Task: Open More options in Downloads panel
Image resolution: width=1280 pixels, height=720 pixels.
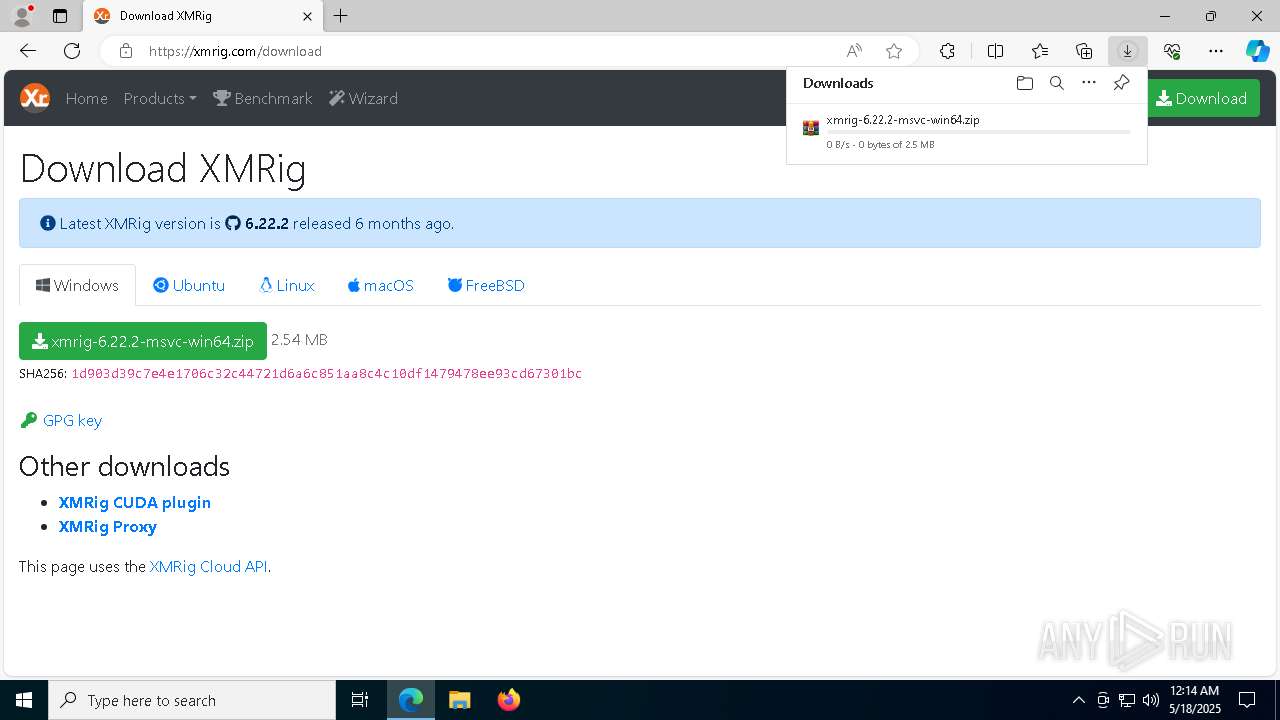Action: pos(1089,83)
